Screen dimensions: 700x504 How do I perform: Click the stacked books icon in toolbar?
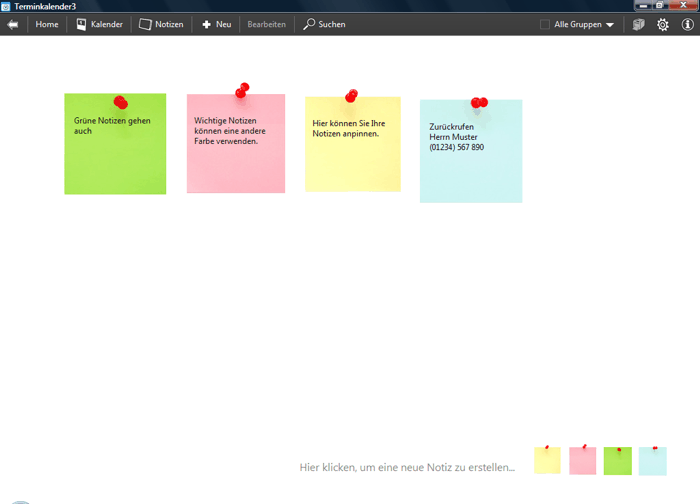click(x=638, y=24)
